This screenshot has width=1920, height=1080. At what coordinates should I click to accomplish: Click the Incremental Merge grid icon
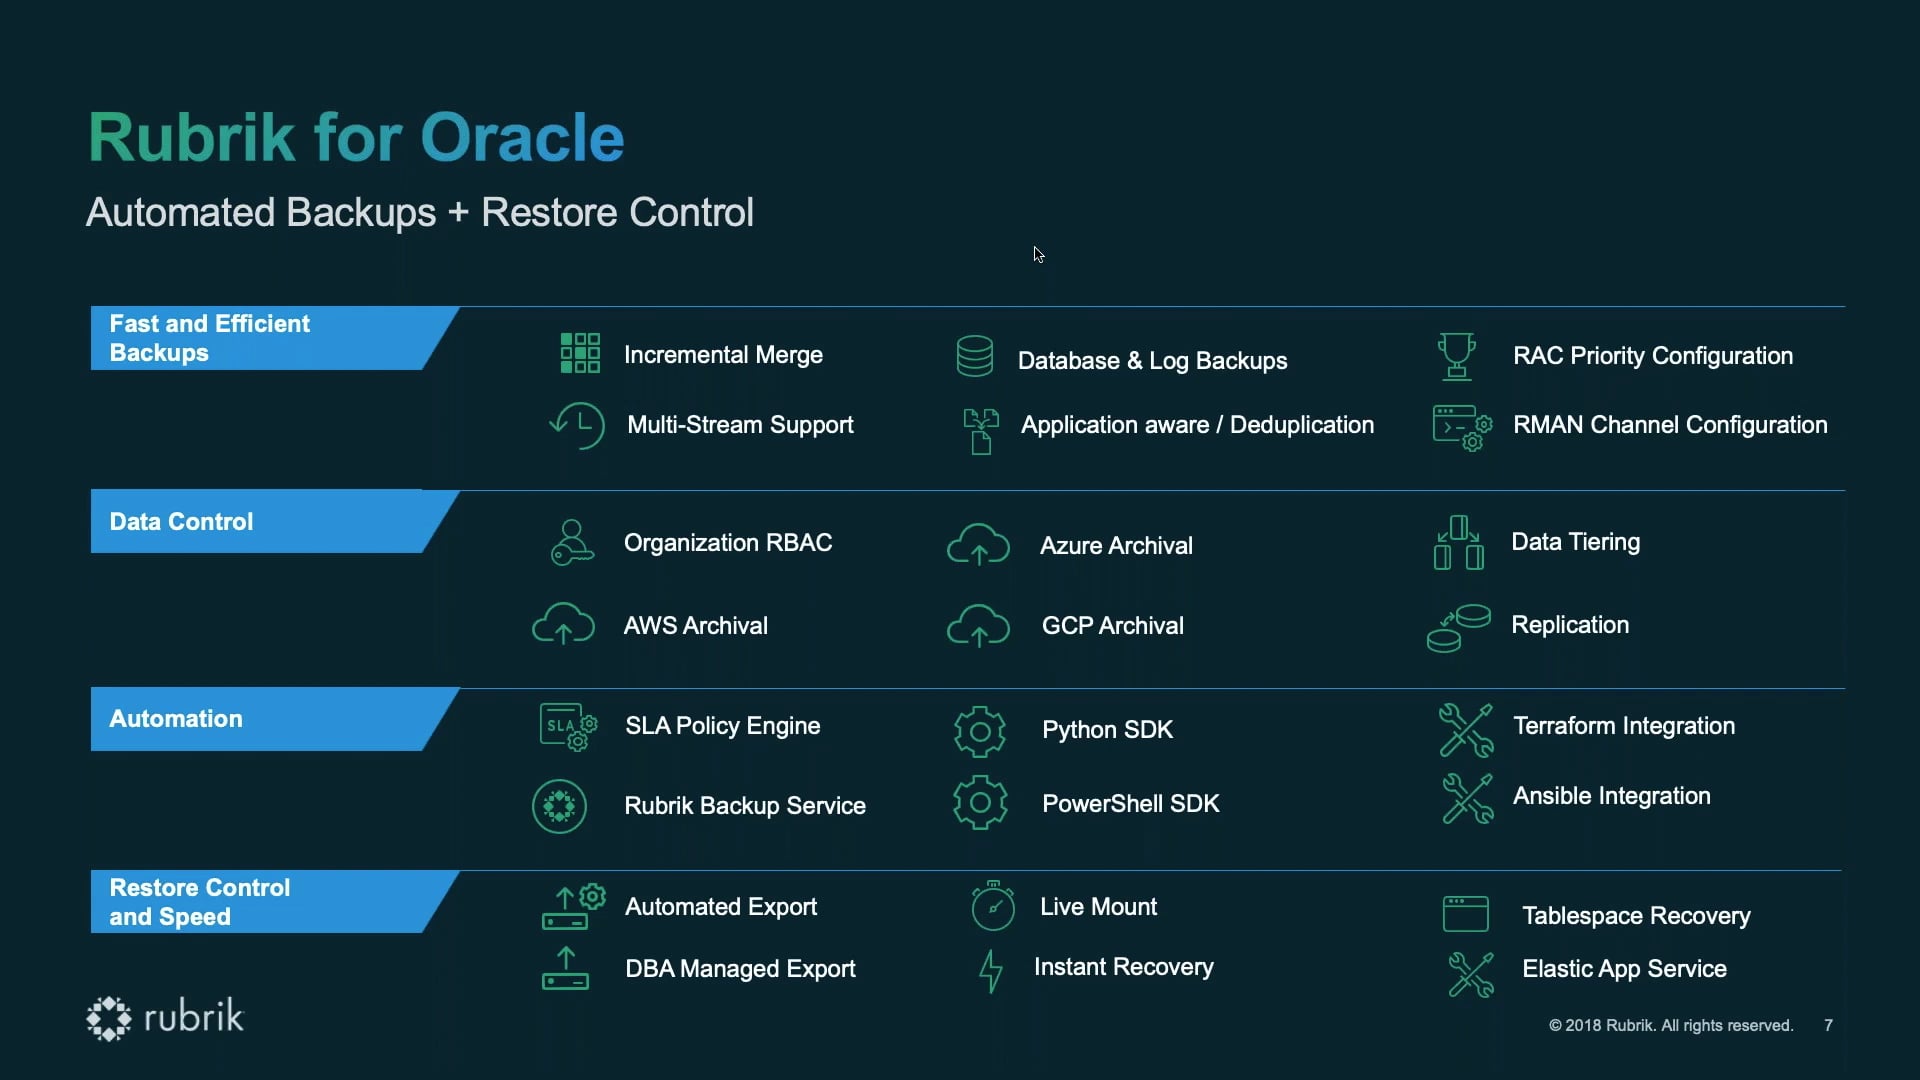pyautogui.click(x=580, y=353)
